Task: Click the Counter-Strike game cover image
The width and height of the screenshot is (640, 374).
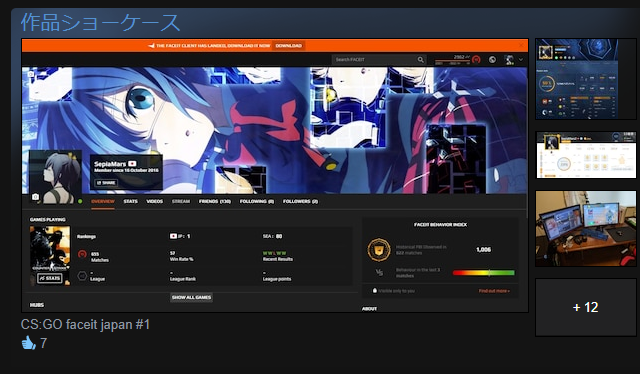Action: click(x=50, y=256)
